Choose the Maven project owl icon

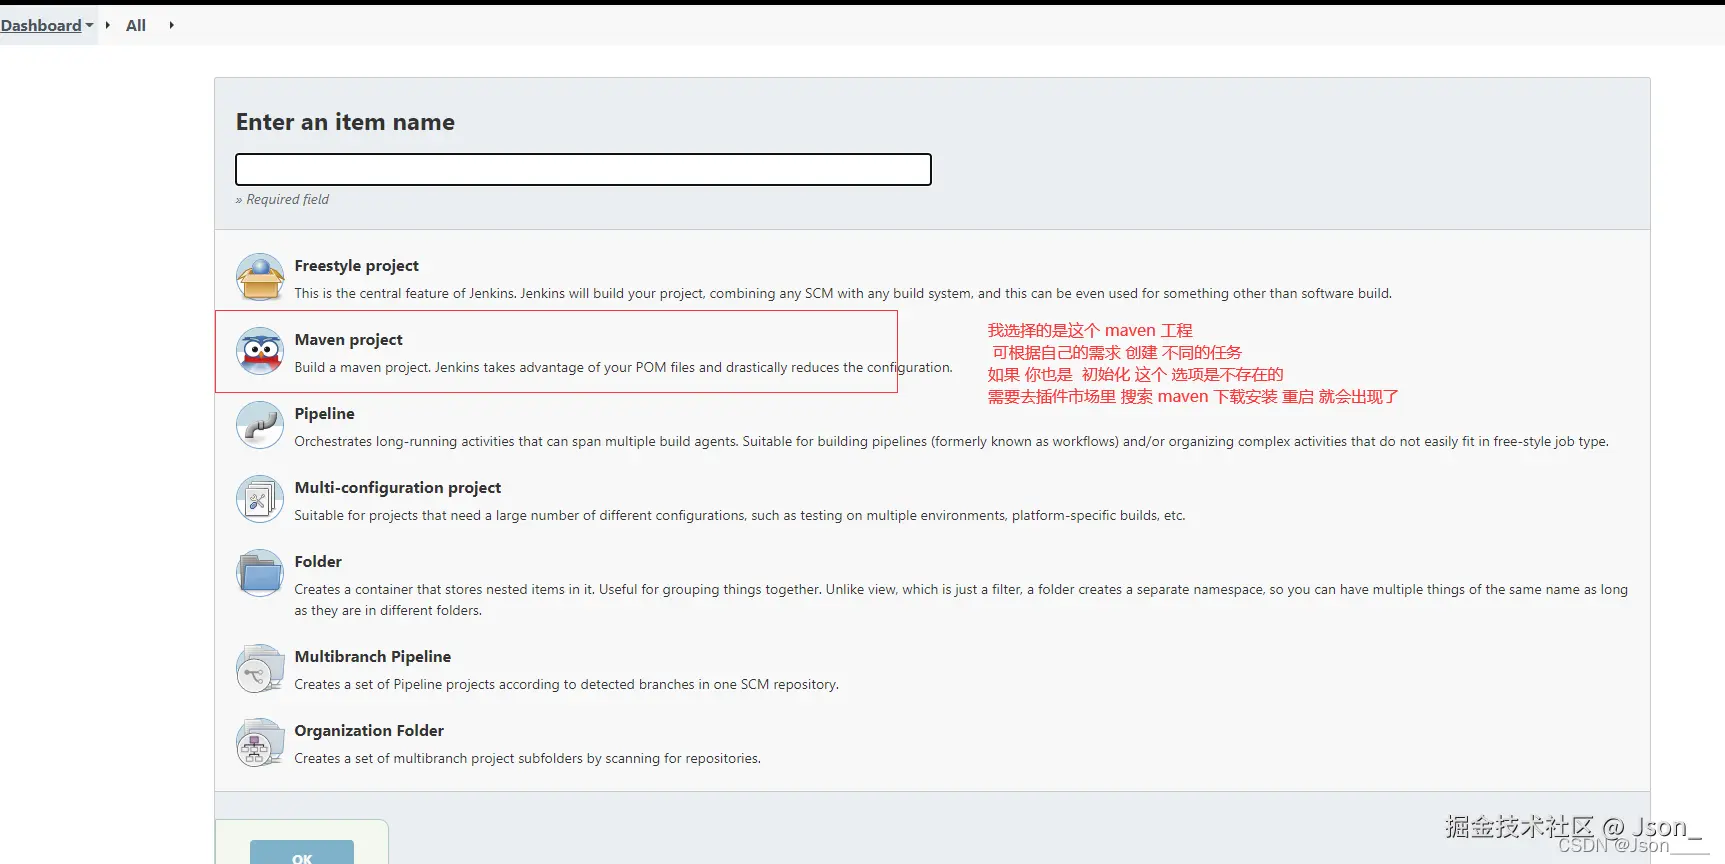(260, 351)
